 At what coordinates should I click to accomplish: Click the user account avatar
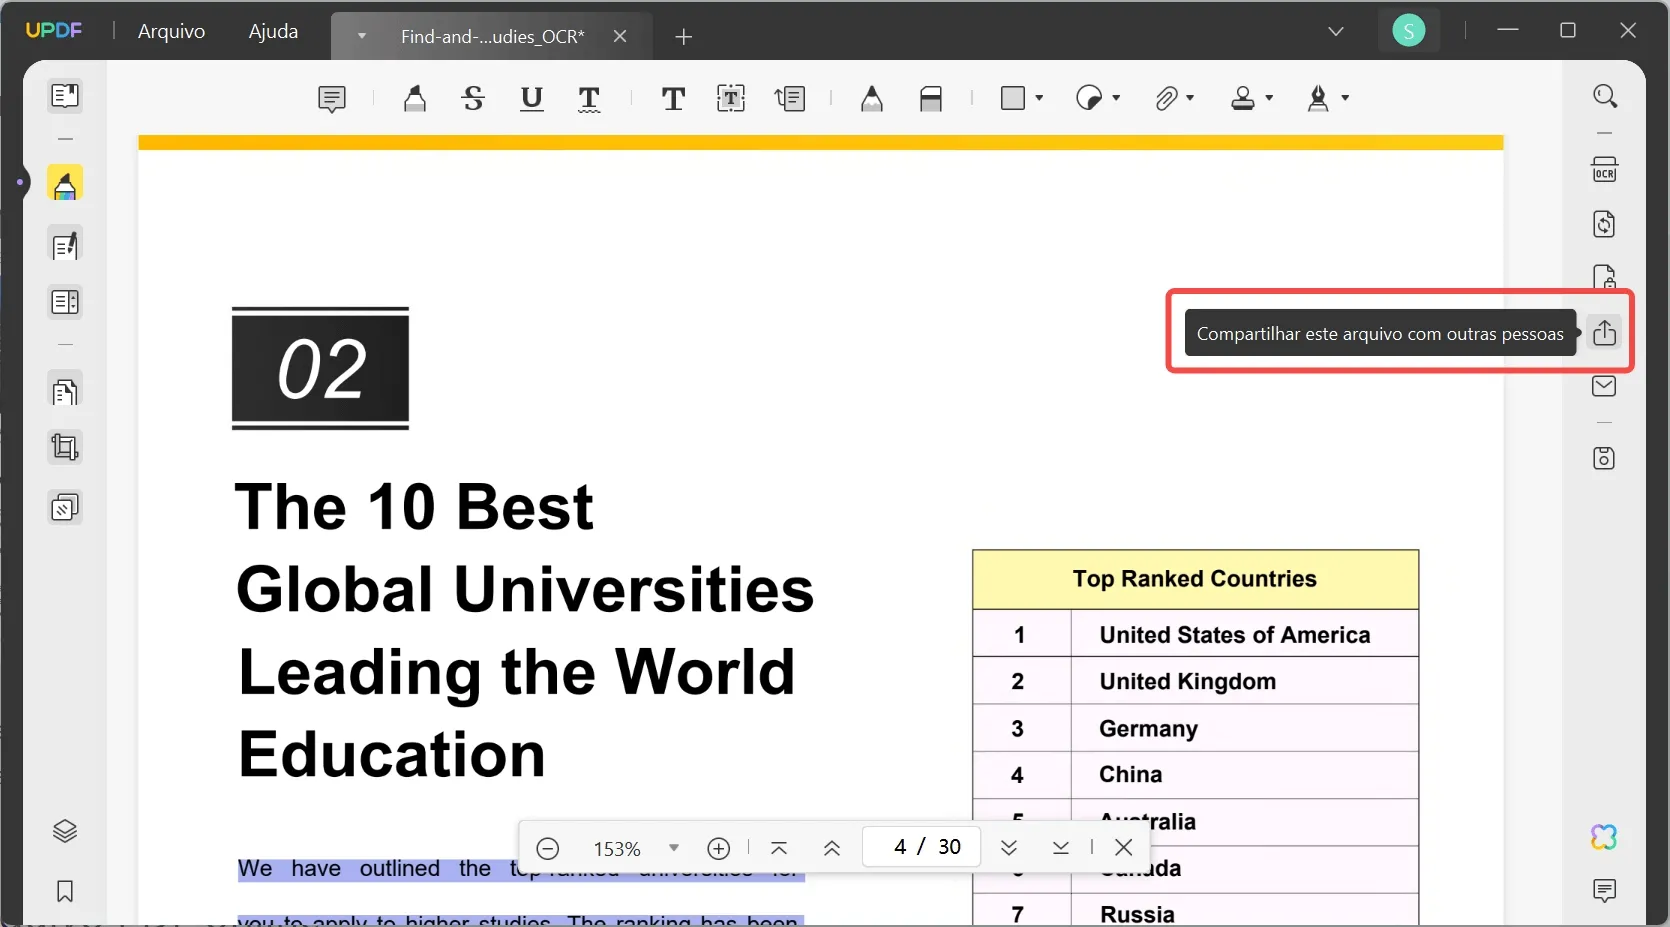click(1409, 30)
